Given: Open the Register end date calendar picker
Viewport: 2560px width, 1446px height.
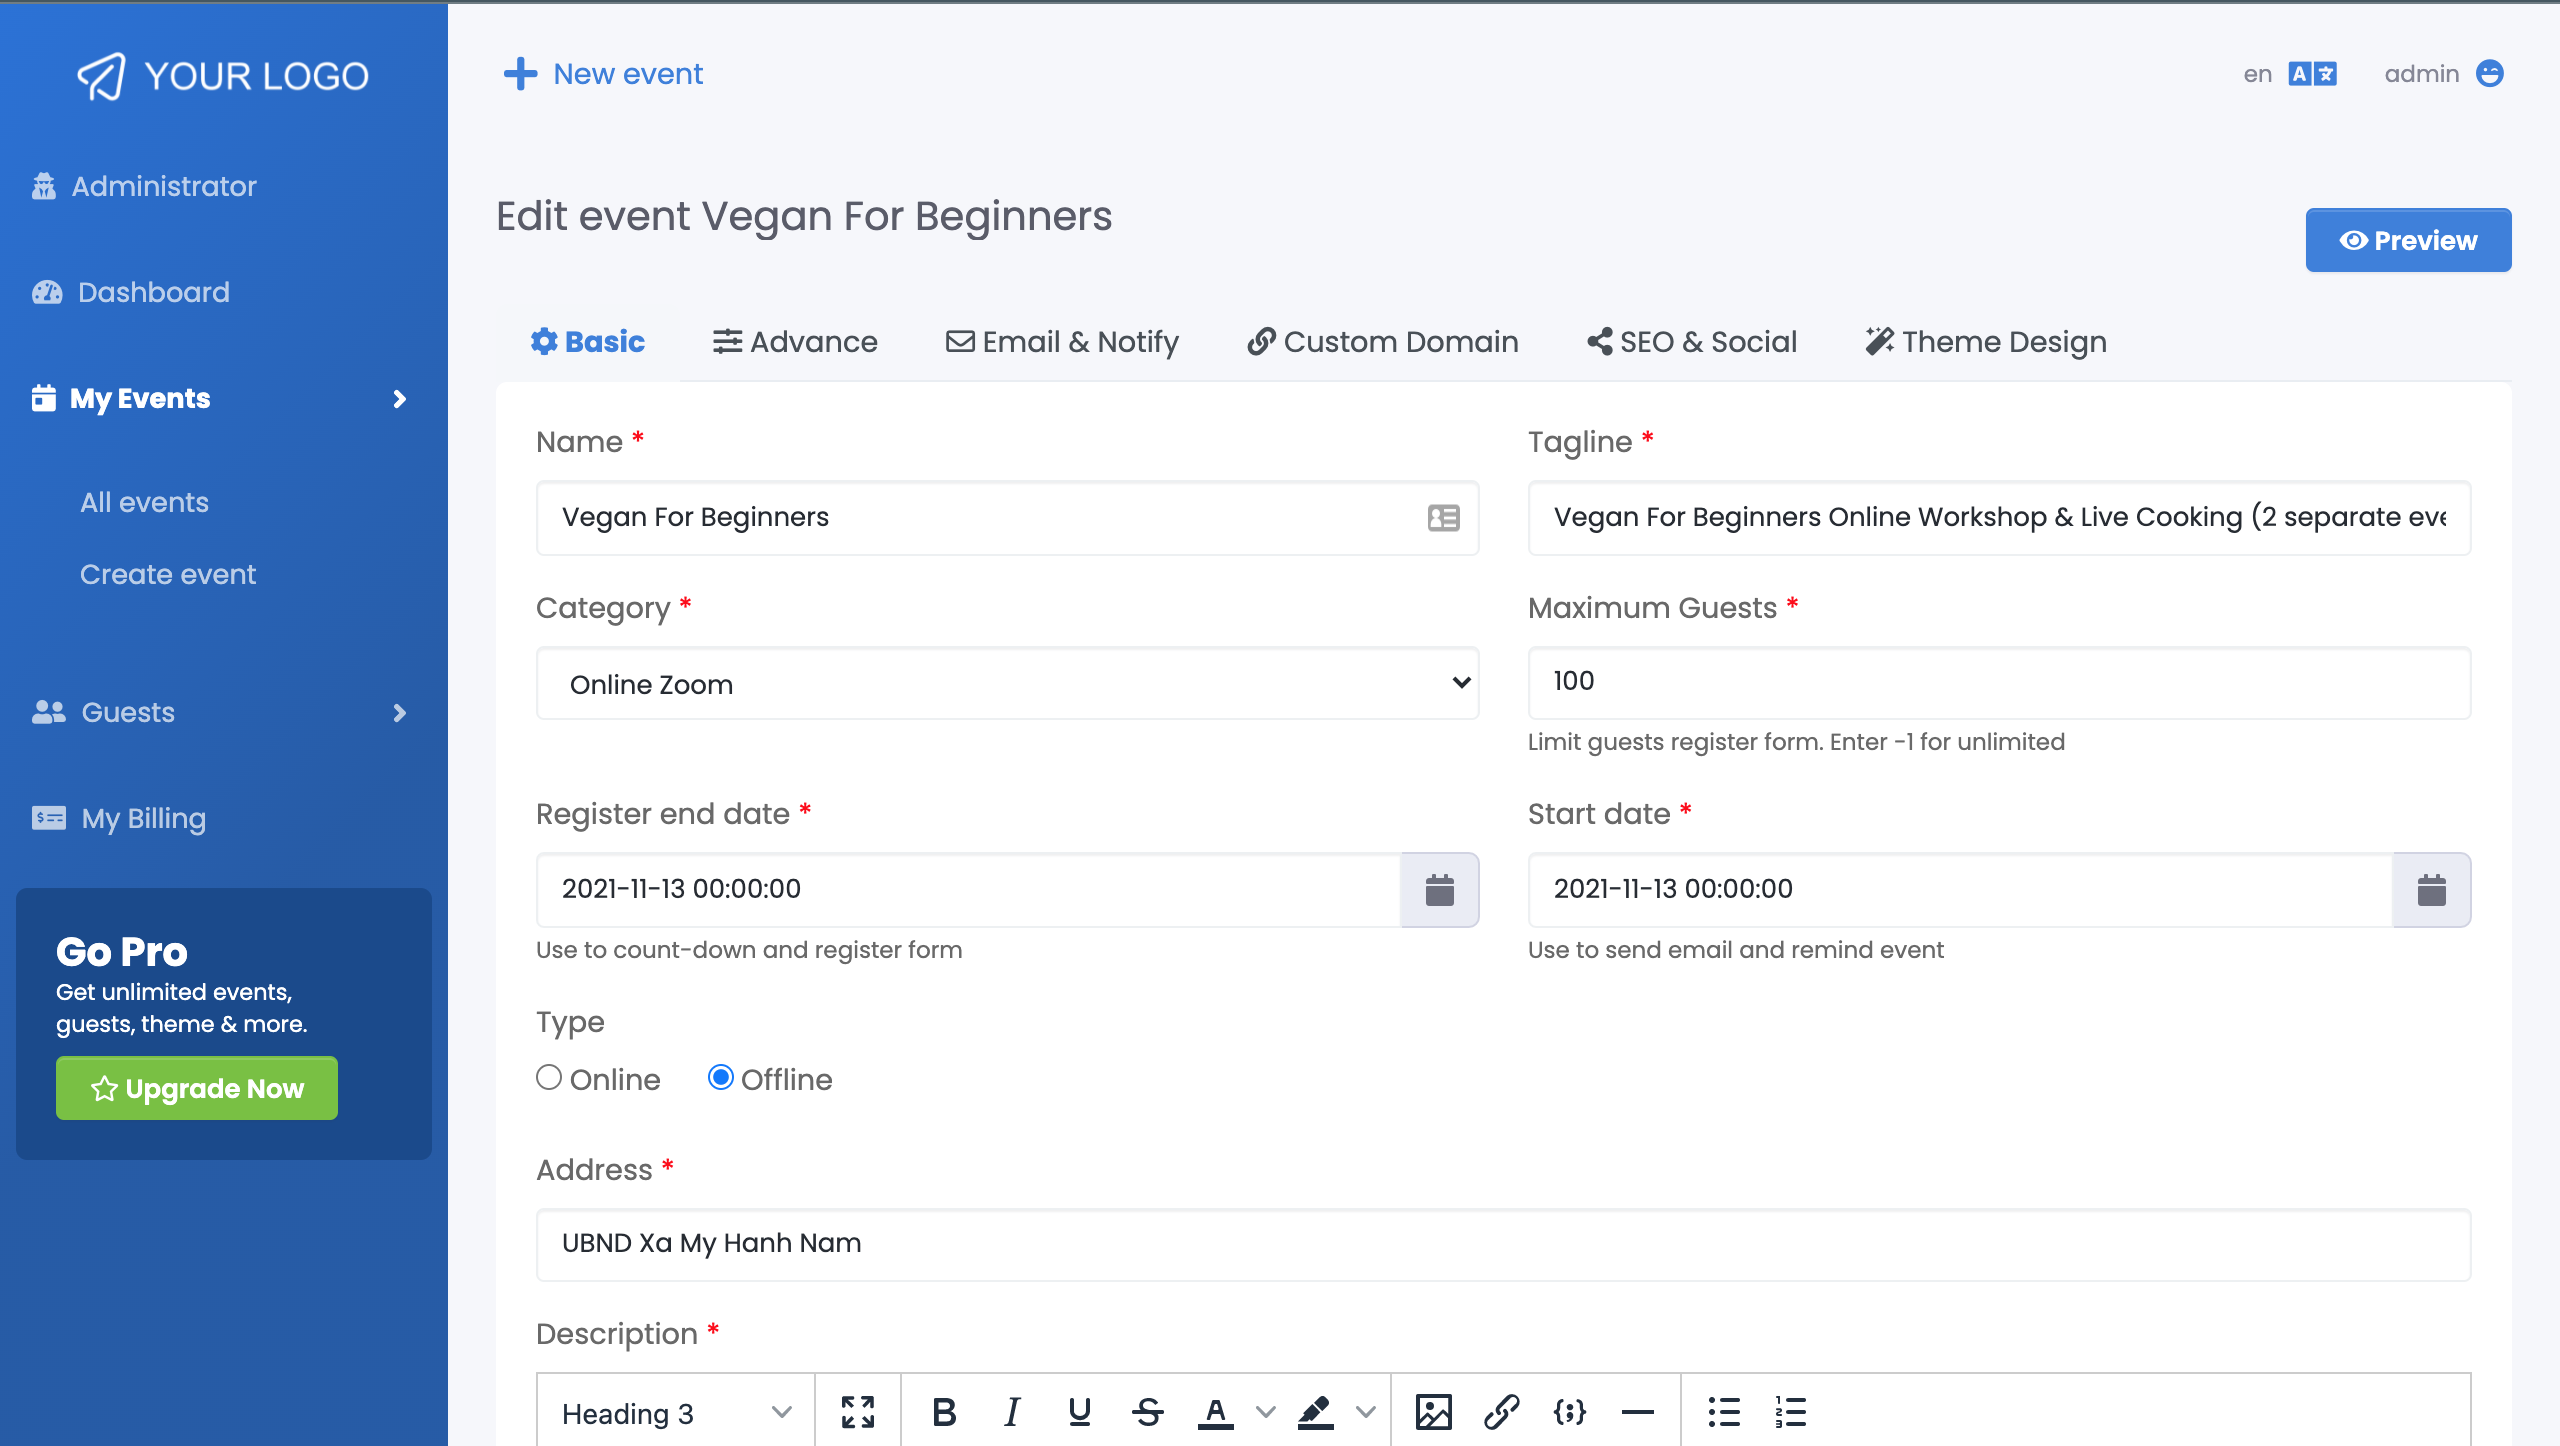Looking at the screenshot, I should click(x=1439, y=890).
